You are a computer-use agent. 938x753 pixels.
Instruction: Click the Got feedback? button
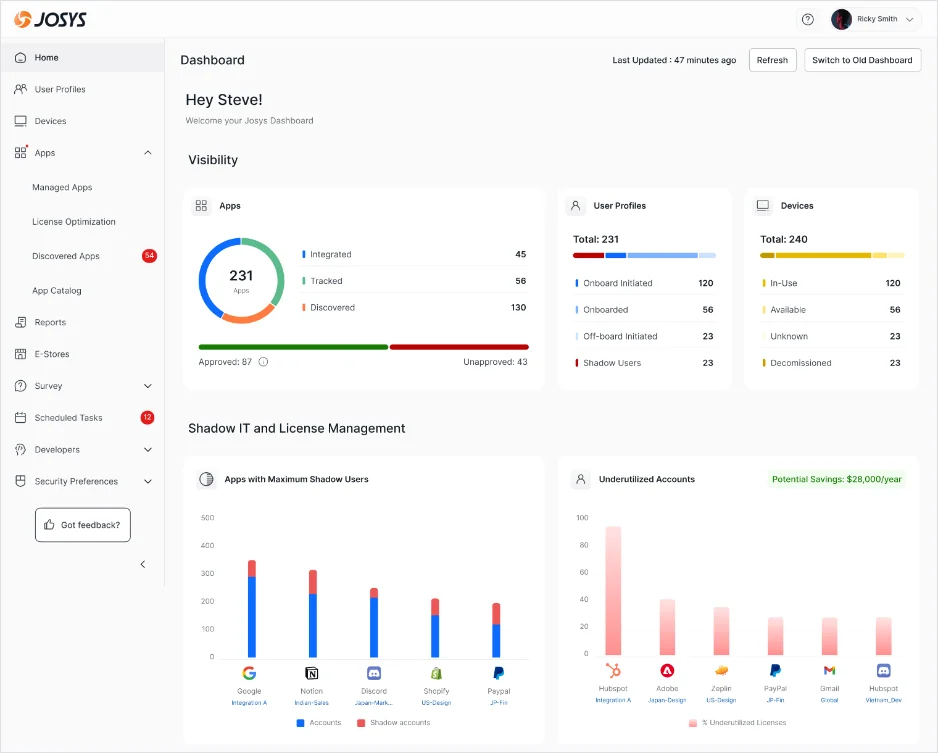(83, 525)
